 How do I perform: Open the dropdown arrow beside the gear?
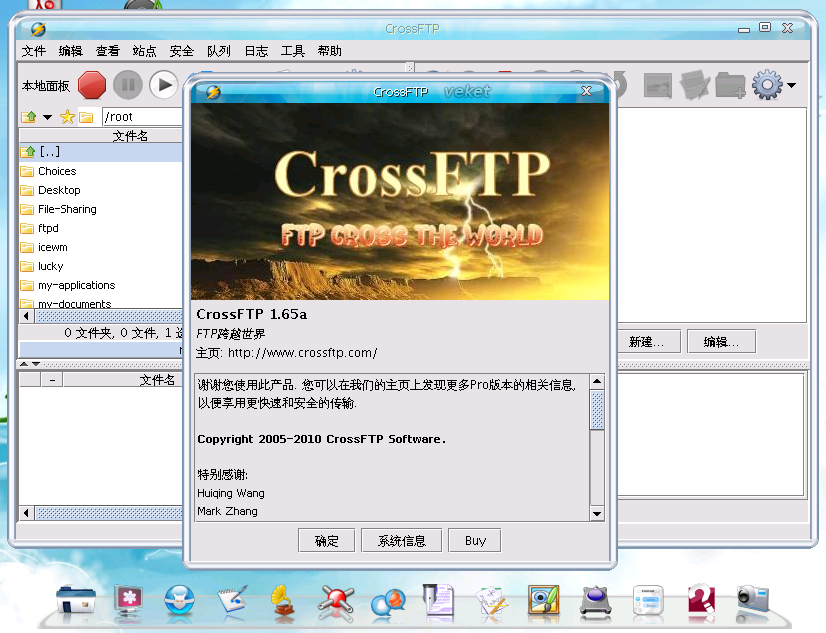[x=791, y=85]
